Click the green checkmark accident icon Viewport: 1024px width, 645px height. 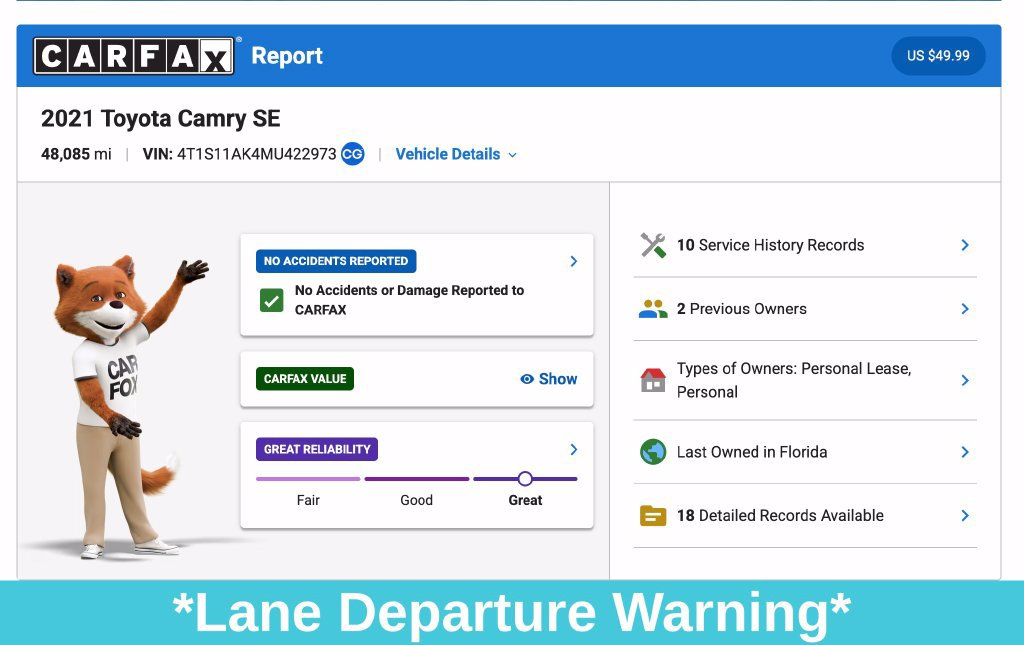point(272,300)
